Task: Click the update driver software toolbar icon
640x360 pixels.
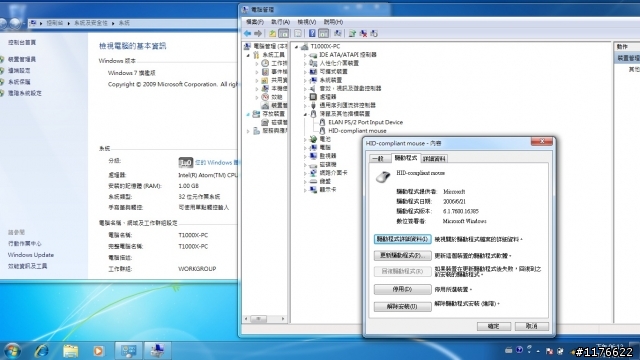Action: (x=352, y=33)
